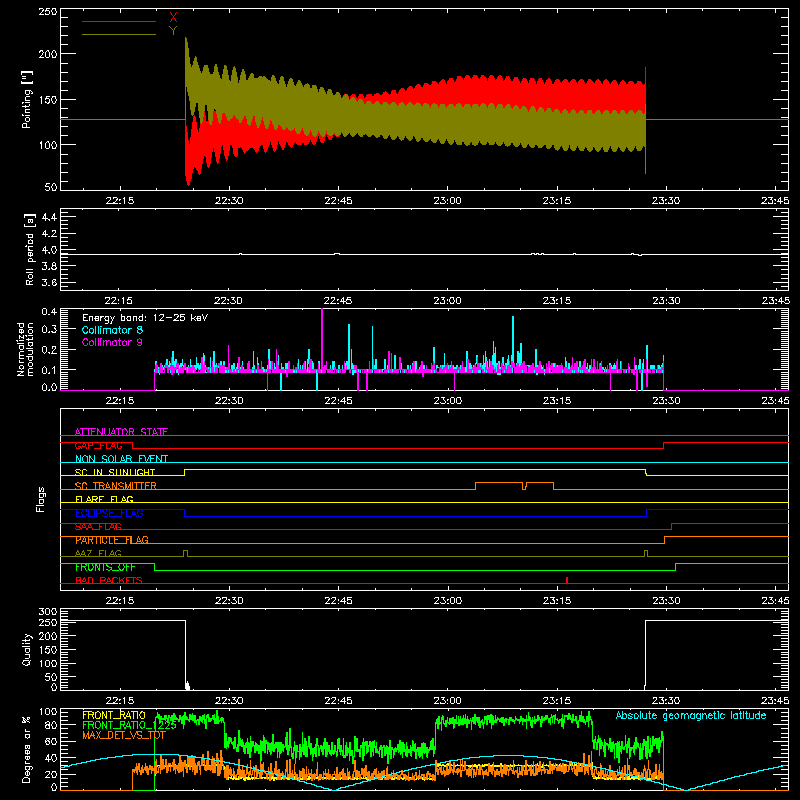Click the red X legend label
The height and width of the screenshot is (800, 800).
[173, 18]
